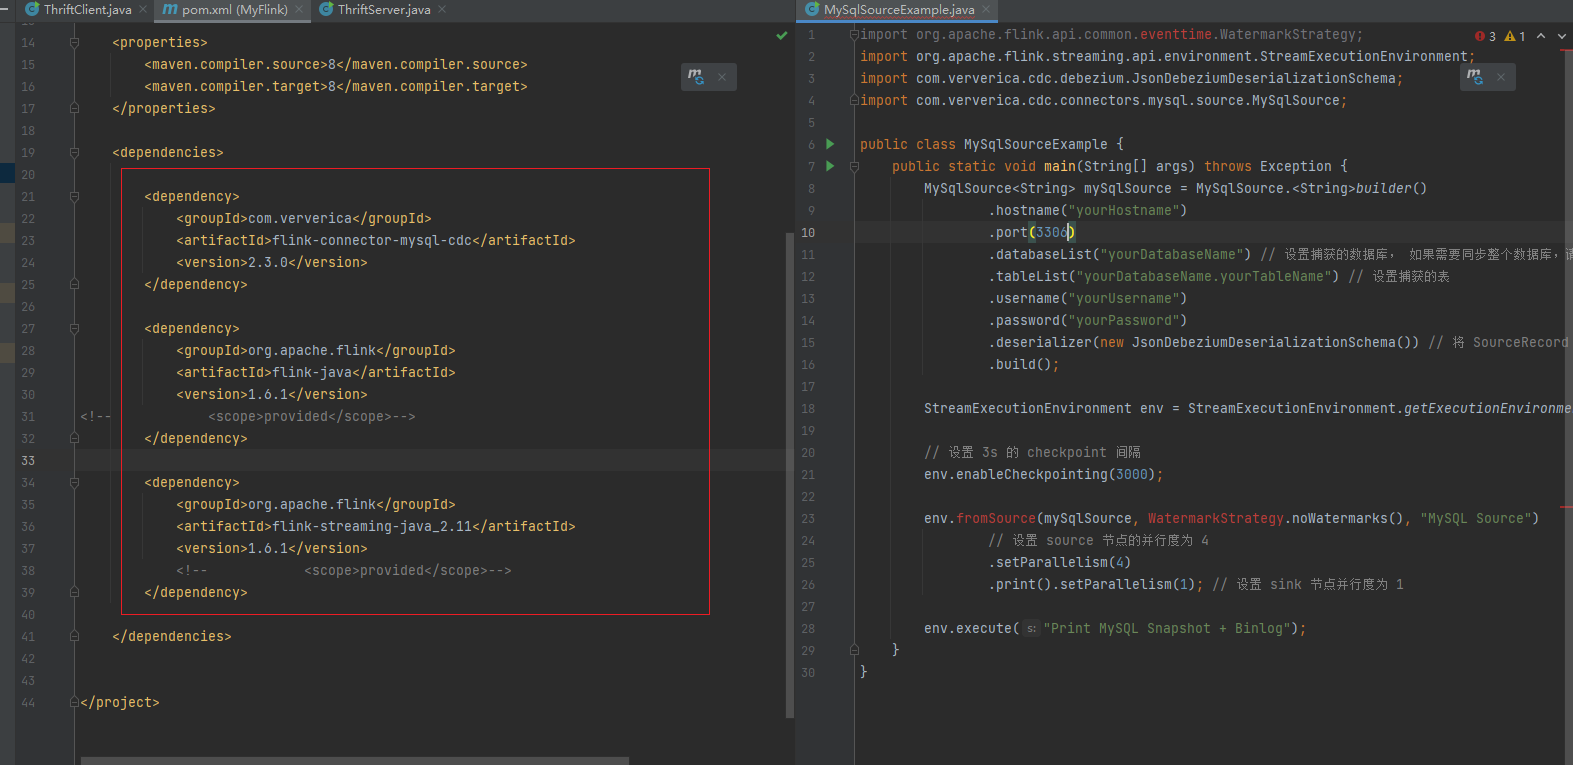
Task: Click the Load Maven Changes icon in the MySqlSourceExample editor
Action: coord(1475,76)
